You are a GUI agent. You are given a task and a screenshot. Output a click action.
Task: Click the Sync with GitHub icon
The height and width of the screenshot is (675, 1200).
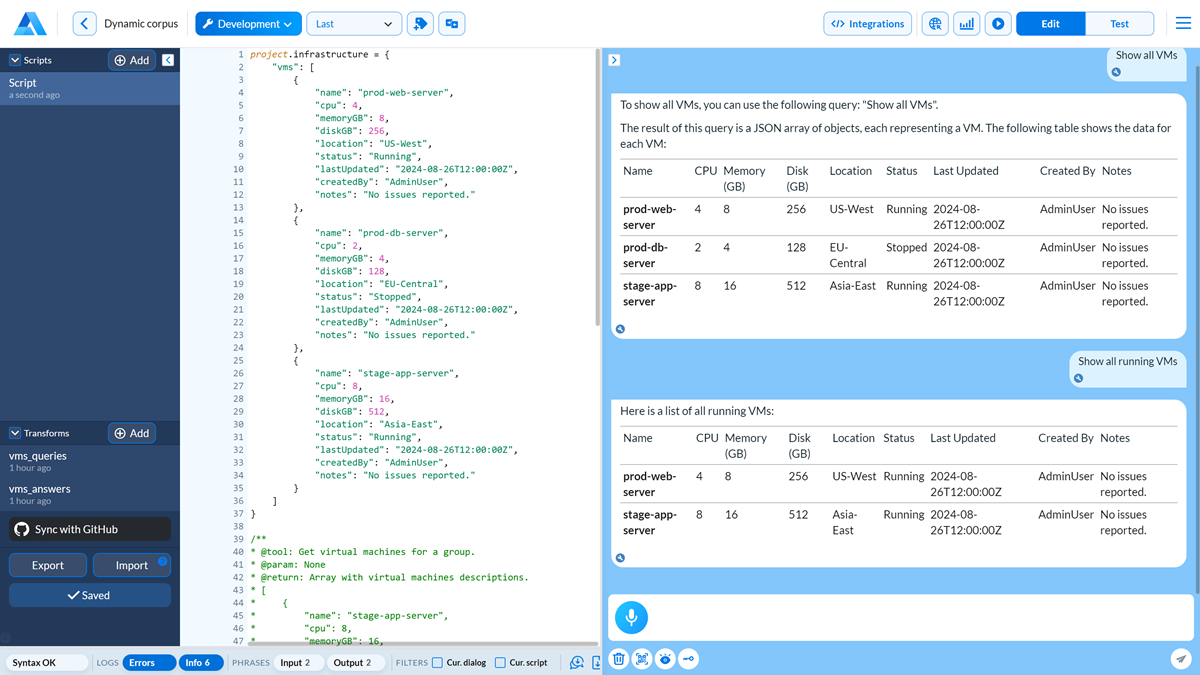[x=23, y=528]
